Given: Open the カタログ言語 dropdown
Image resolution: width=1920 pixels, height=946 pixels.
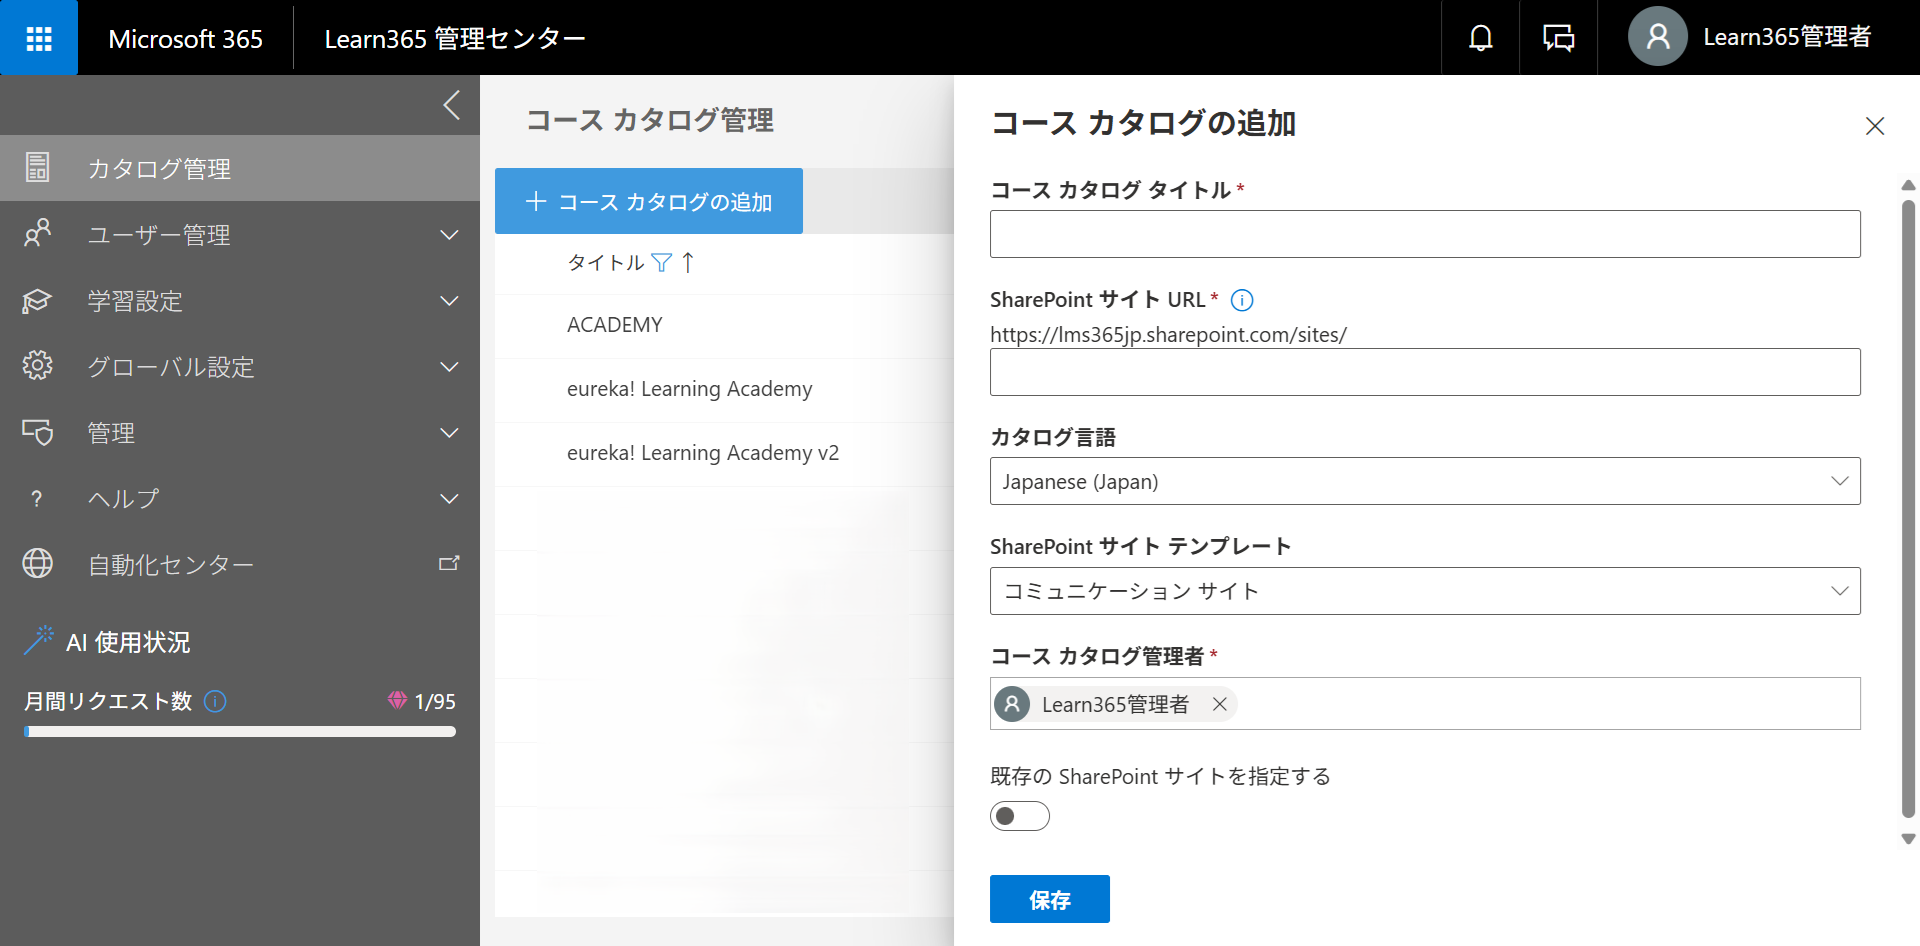Looking at the screenshot, I should click(x=1425, y=481).
